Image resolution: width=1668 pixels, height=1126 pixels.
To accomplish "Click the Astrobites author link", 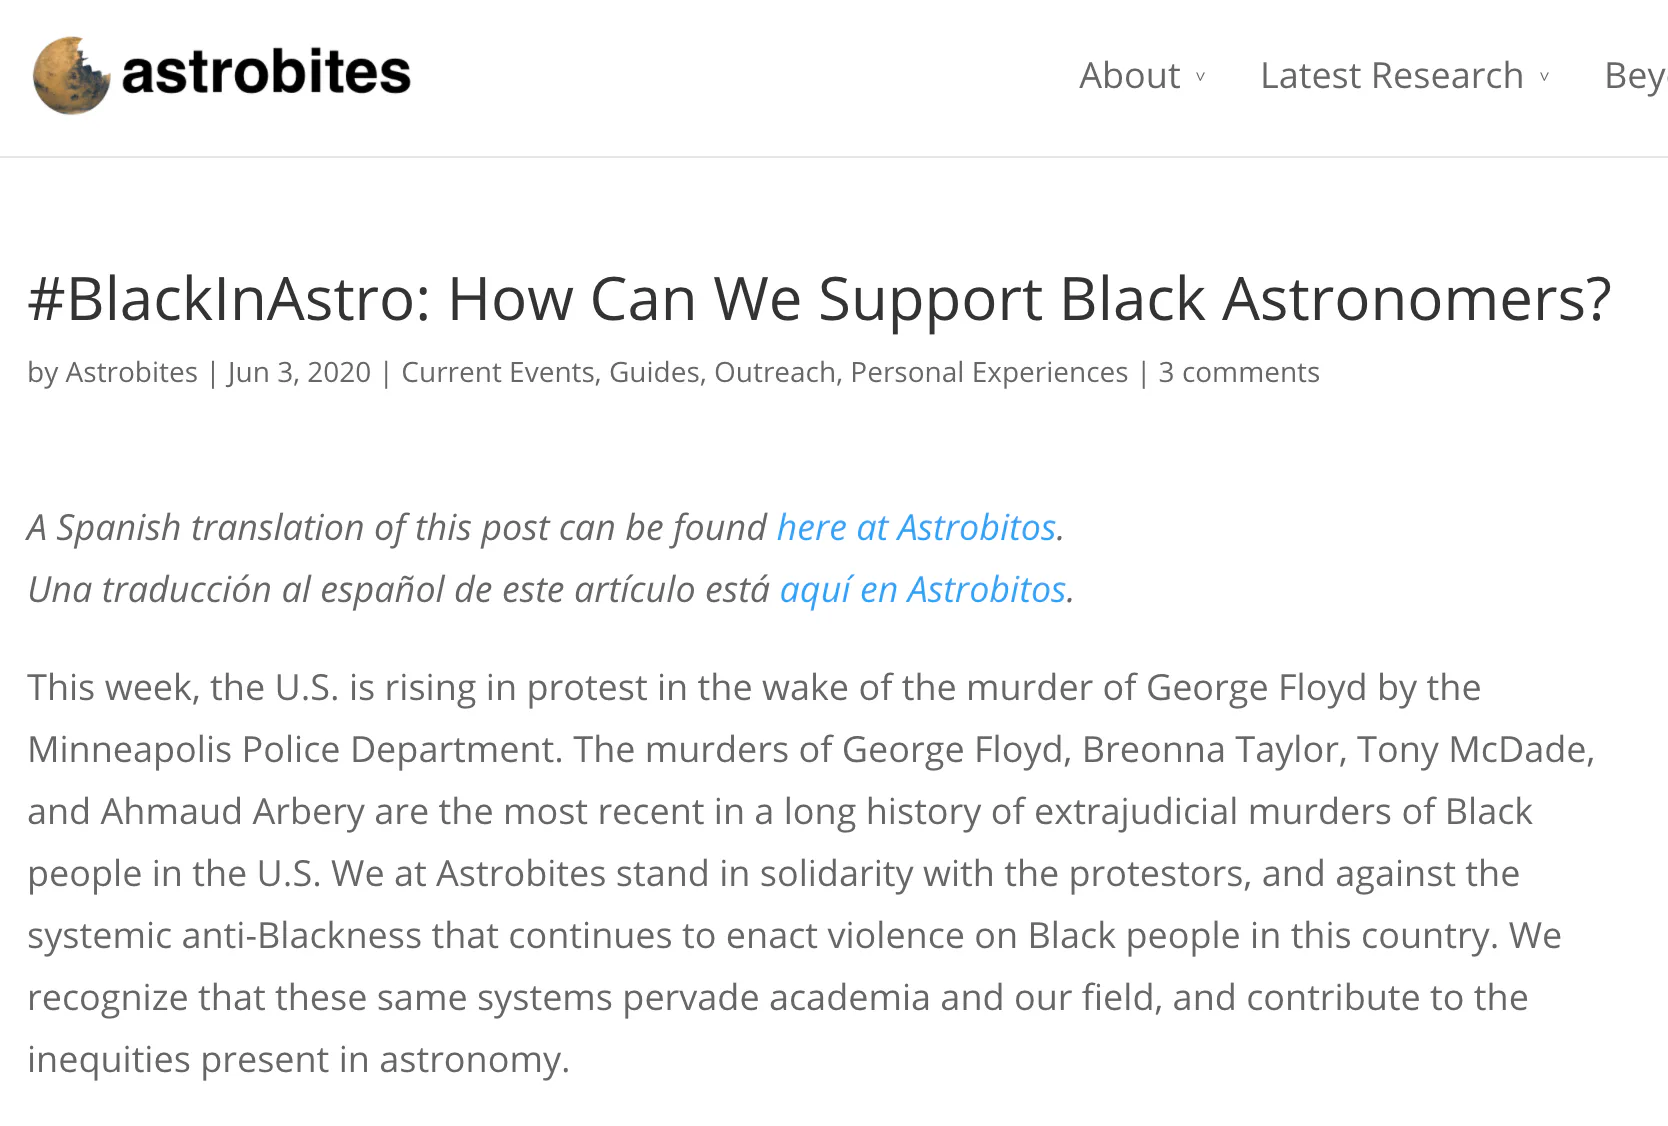I will coord(131,372).
